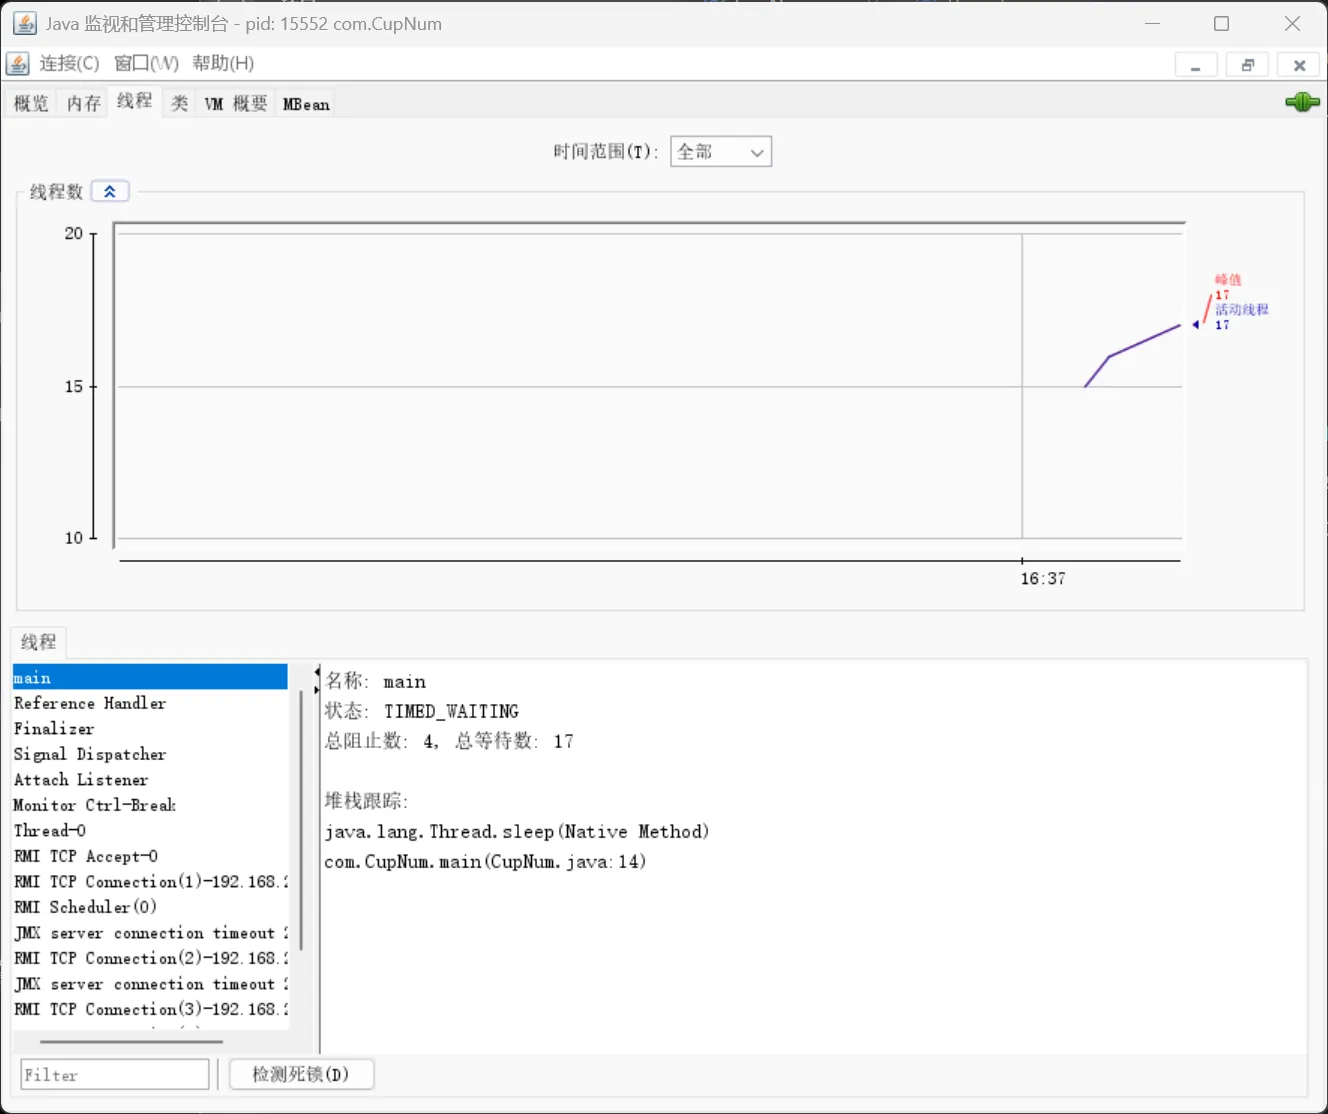Open the 帮助 menu
Viewport: 1328px width, 1114px height.
[x=223, y=64]
